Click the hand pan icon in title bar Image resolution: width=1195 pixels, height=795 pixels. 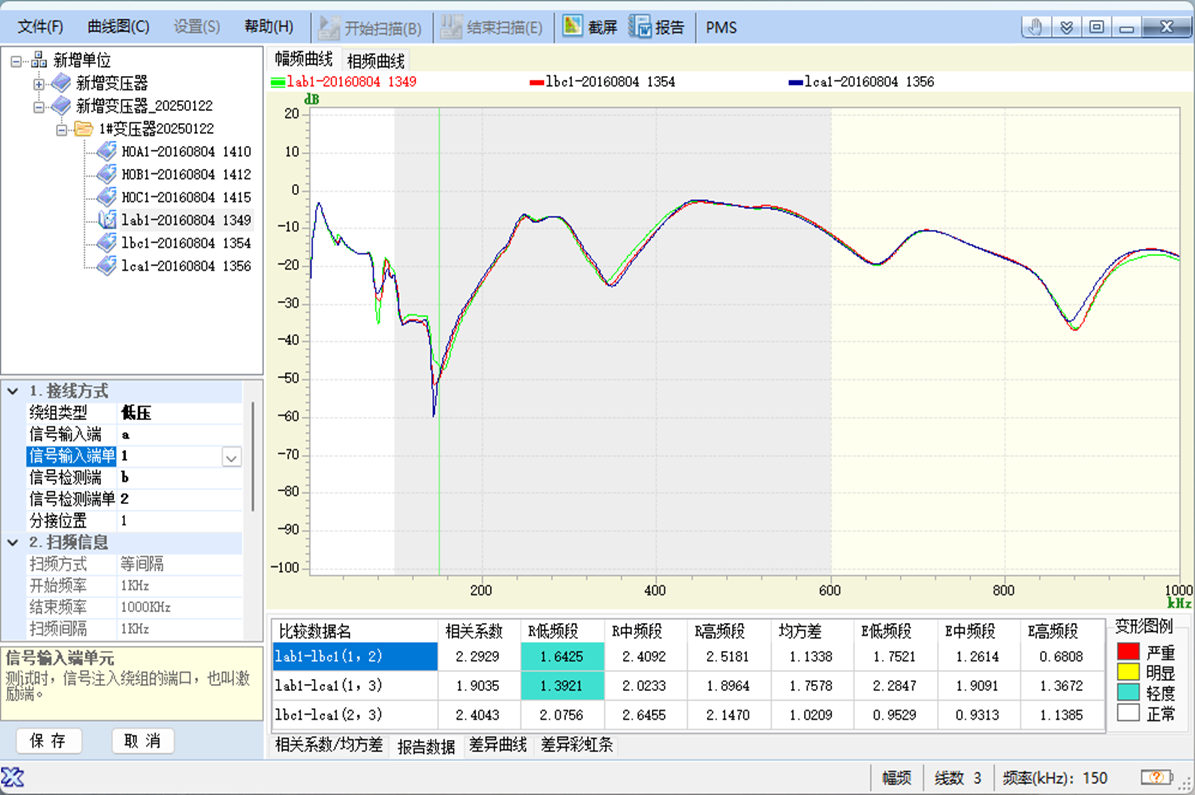click(1037, 27)
